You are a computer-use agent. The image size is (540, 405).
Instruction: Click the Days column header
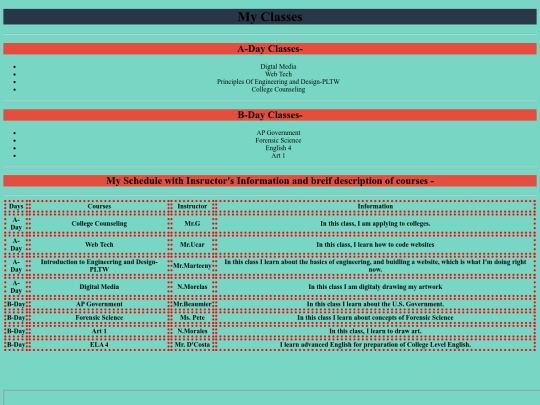pyautogui.click(x=16, y=206)
